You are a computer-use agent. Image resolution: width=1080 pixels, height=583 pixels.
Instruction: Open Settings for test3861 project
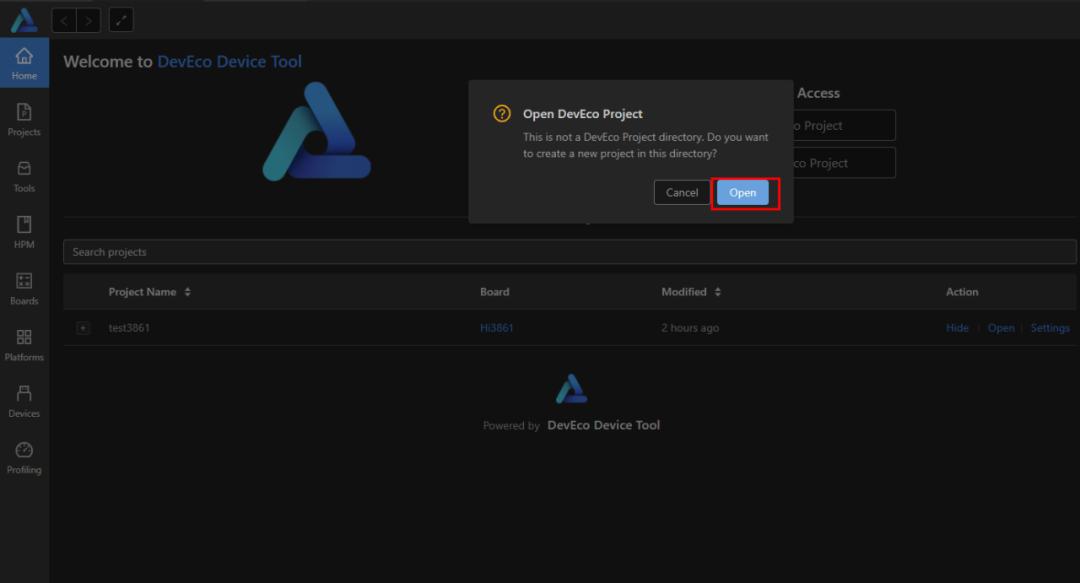coord(1050,328)
